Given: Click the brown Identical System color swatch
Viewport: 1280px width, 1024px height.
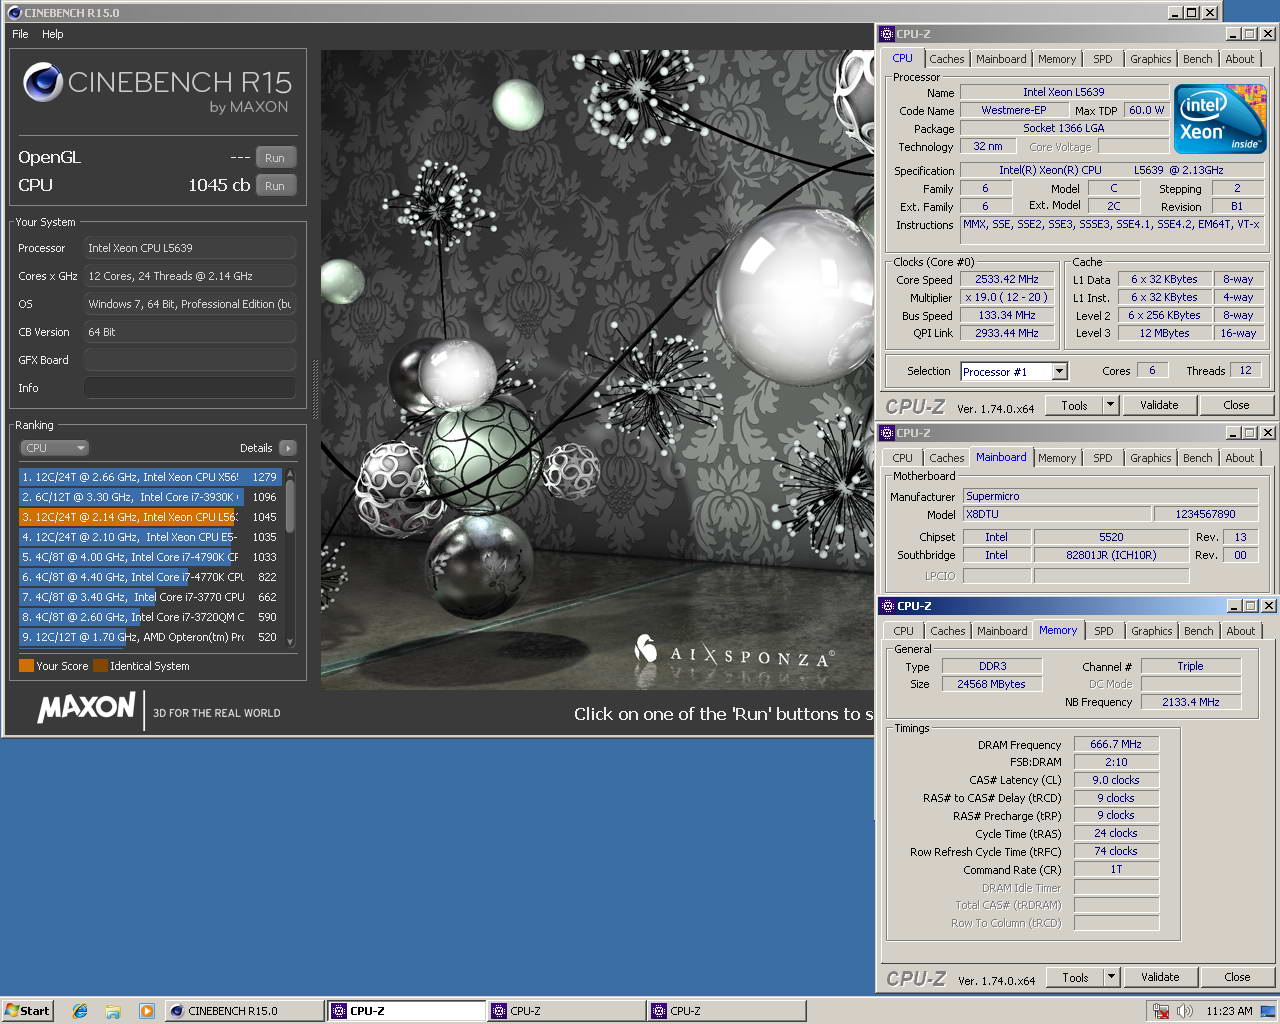Looking at the screenshot, I should click(100, 665).
